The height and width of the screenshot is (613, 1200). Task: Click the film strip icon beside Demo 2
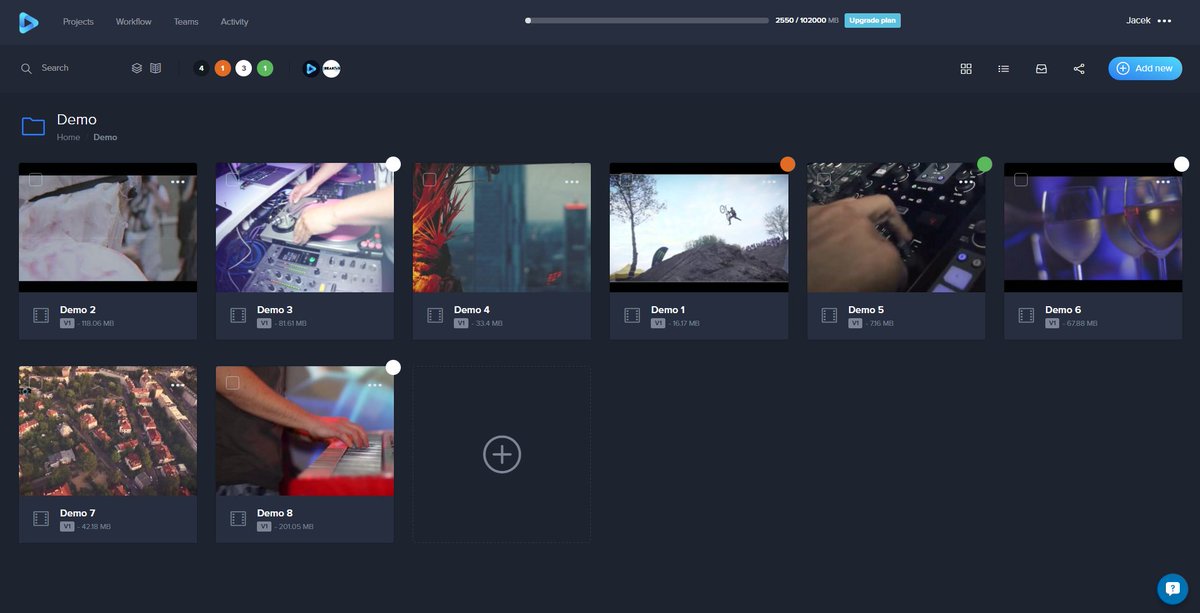(x=41, y=315)
